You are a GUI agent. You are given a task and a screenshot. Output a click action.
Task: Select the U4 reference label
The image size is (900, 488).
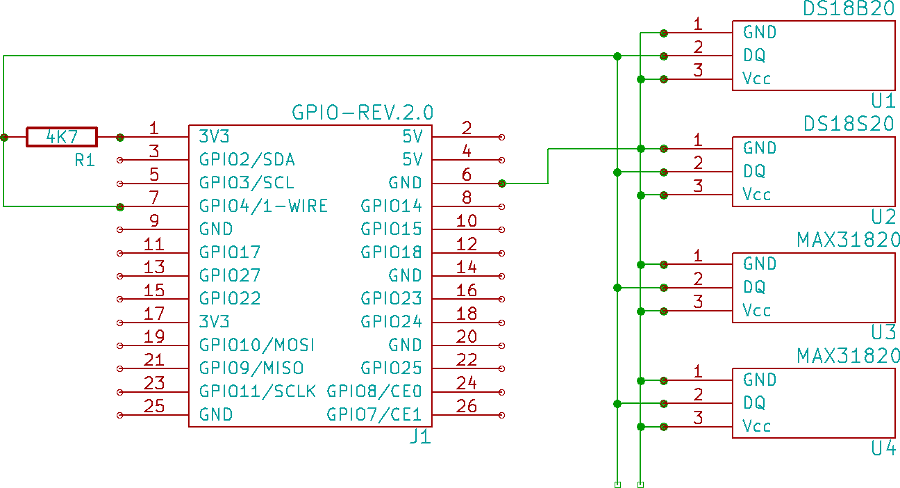click(883, 448)
